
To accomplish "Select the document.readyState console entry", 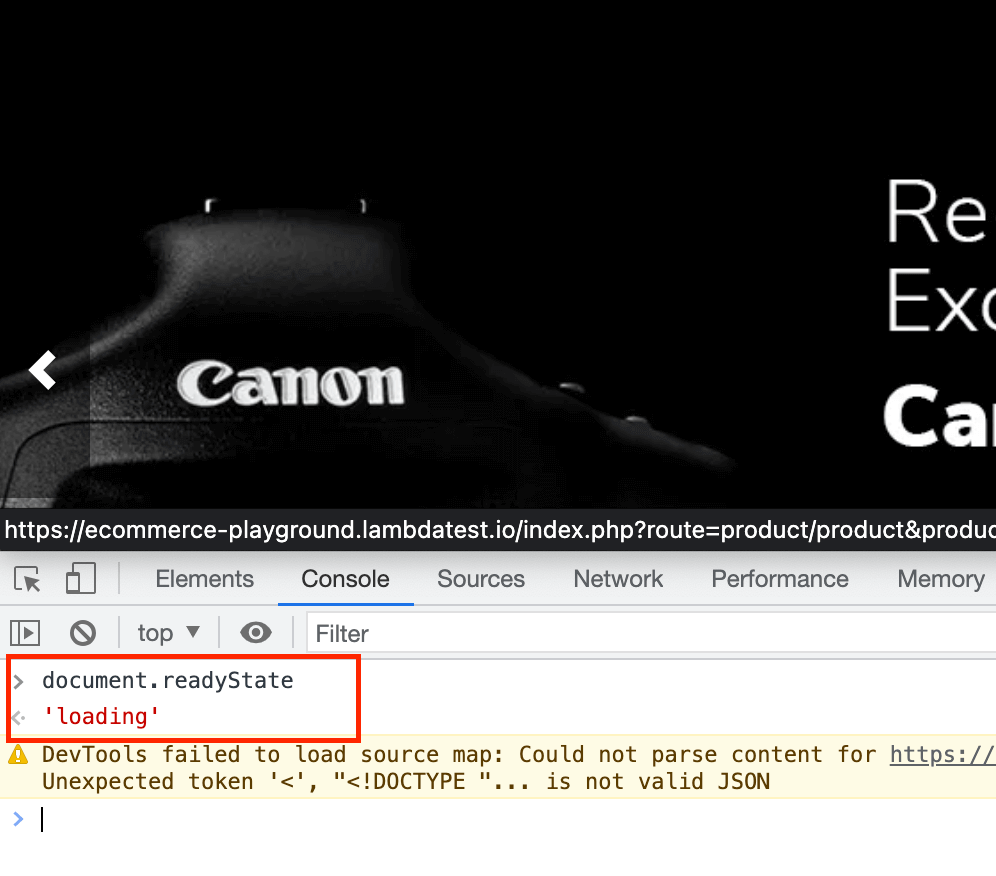I will (x=168, y=680).
